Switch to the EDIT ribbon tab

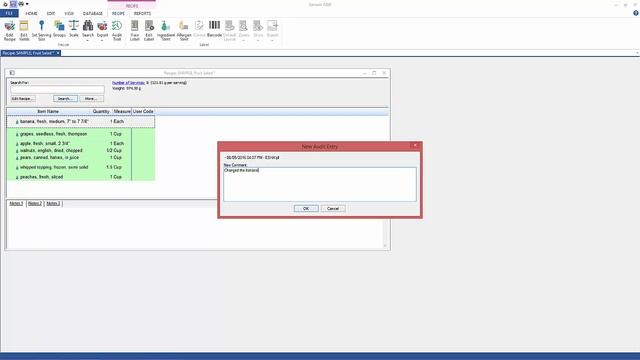pyautogui.click(x=51, y=13)
